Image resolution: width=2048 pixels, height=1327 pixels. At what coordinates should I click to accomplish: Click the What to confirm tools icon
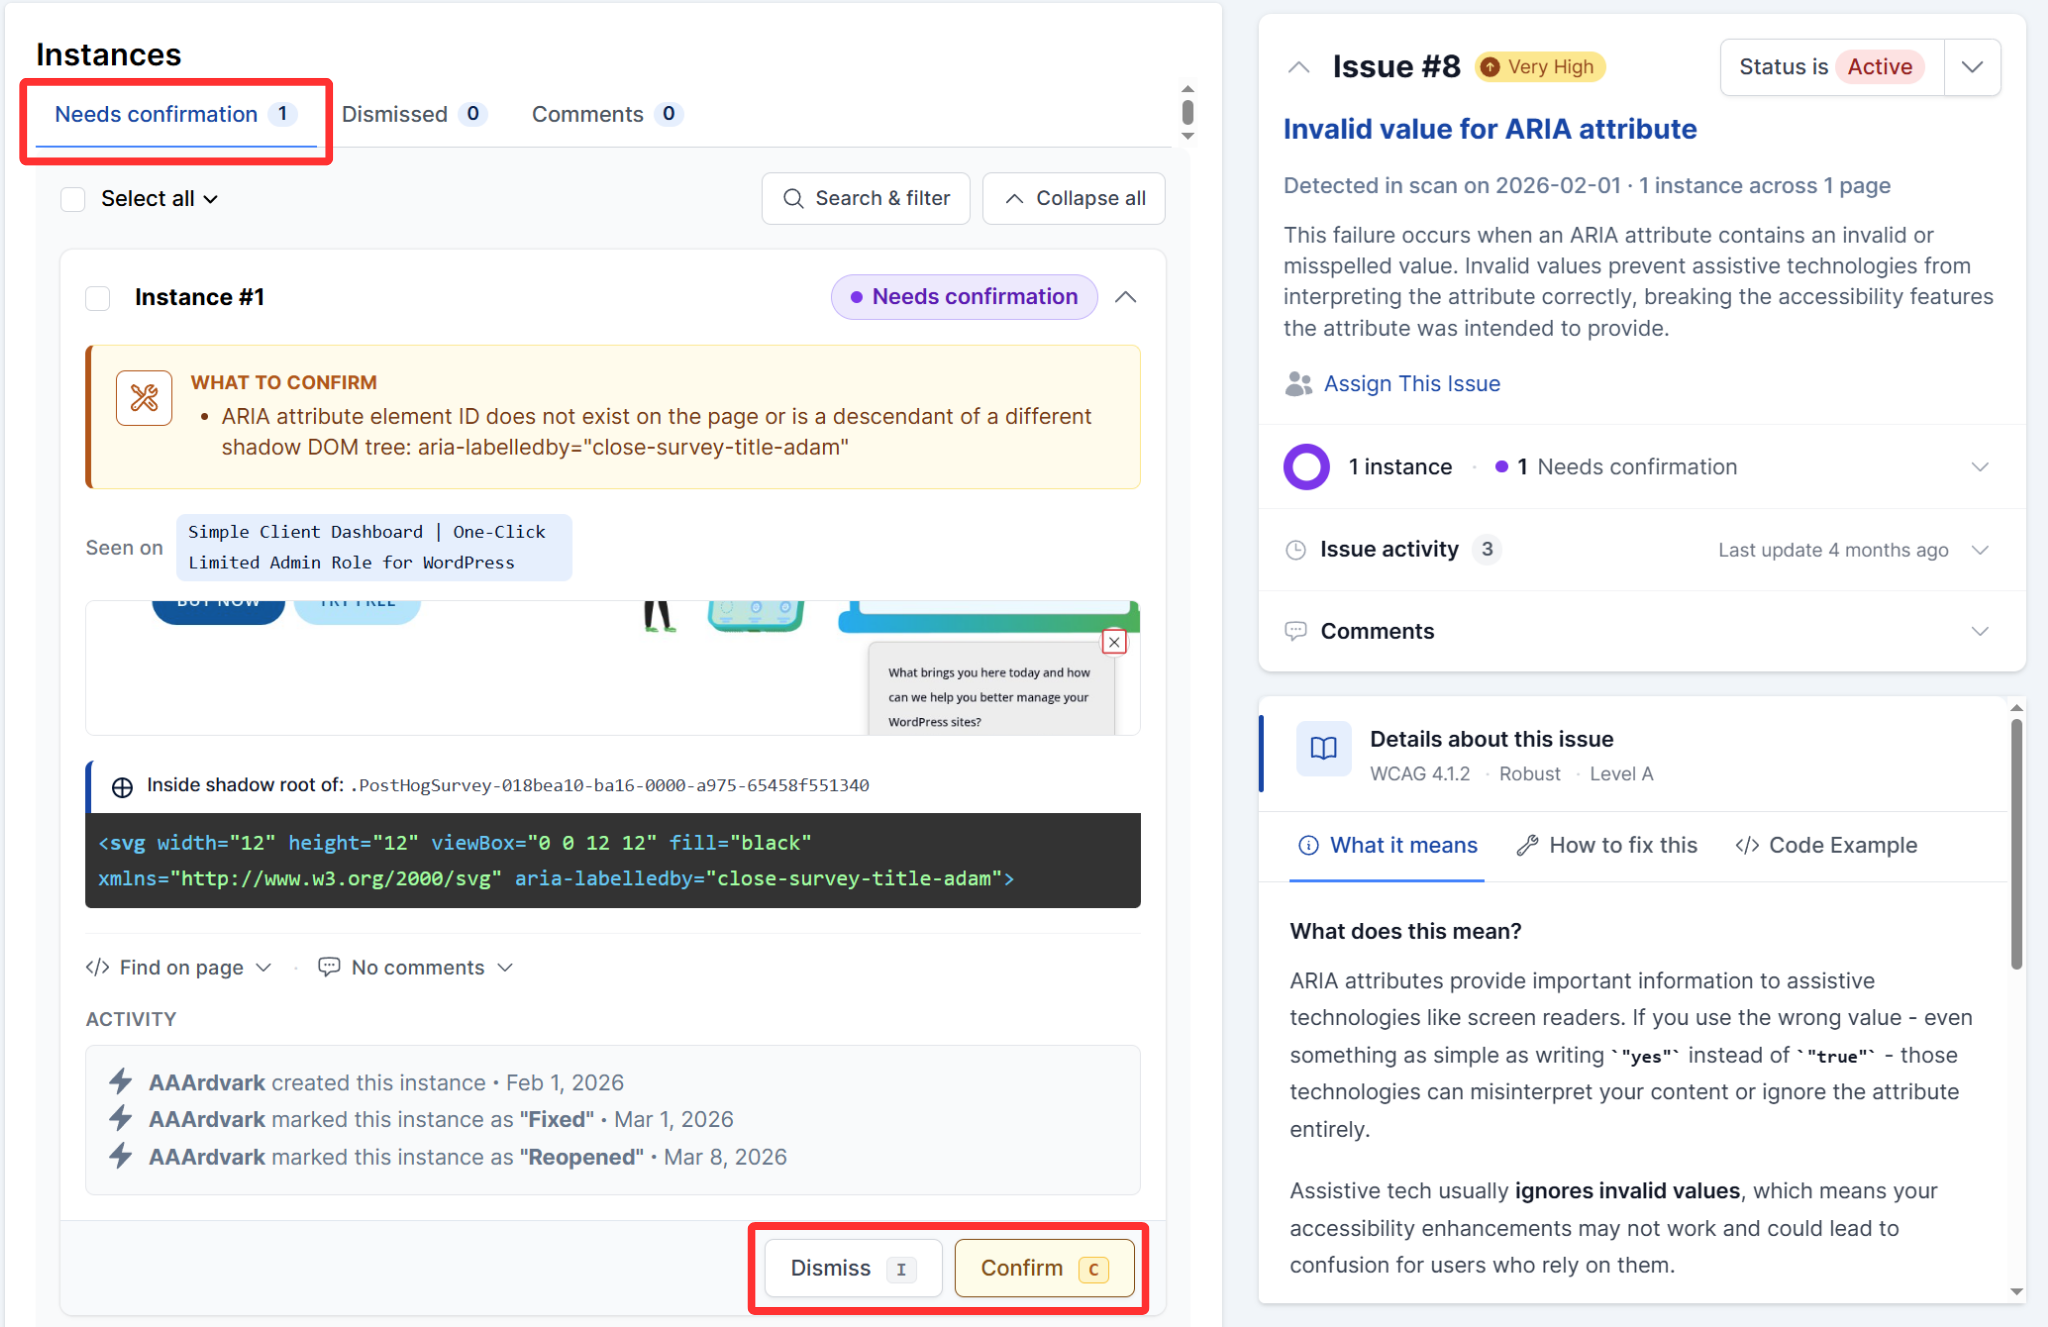144,398
